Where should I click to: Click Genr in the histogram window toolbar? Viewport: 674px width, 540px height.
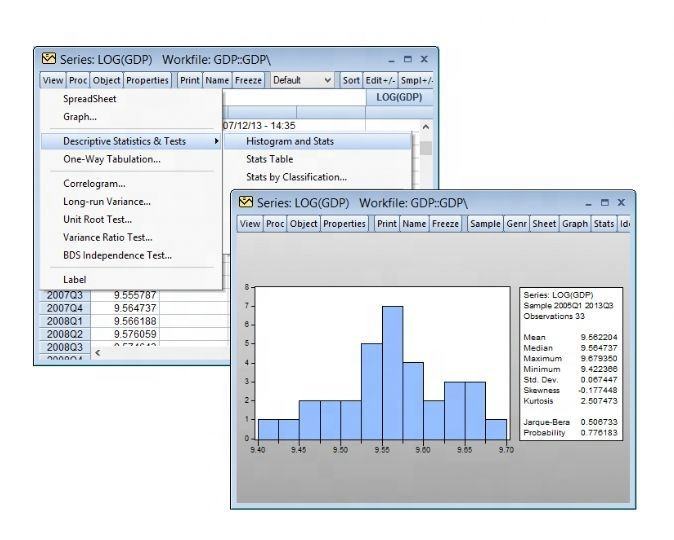(516, 224)
